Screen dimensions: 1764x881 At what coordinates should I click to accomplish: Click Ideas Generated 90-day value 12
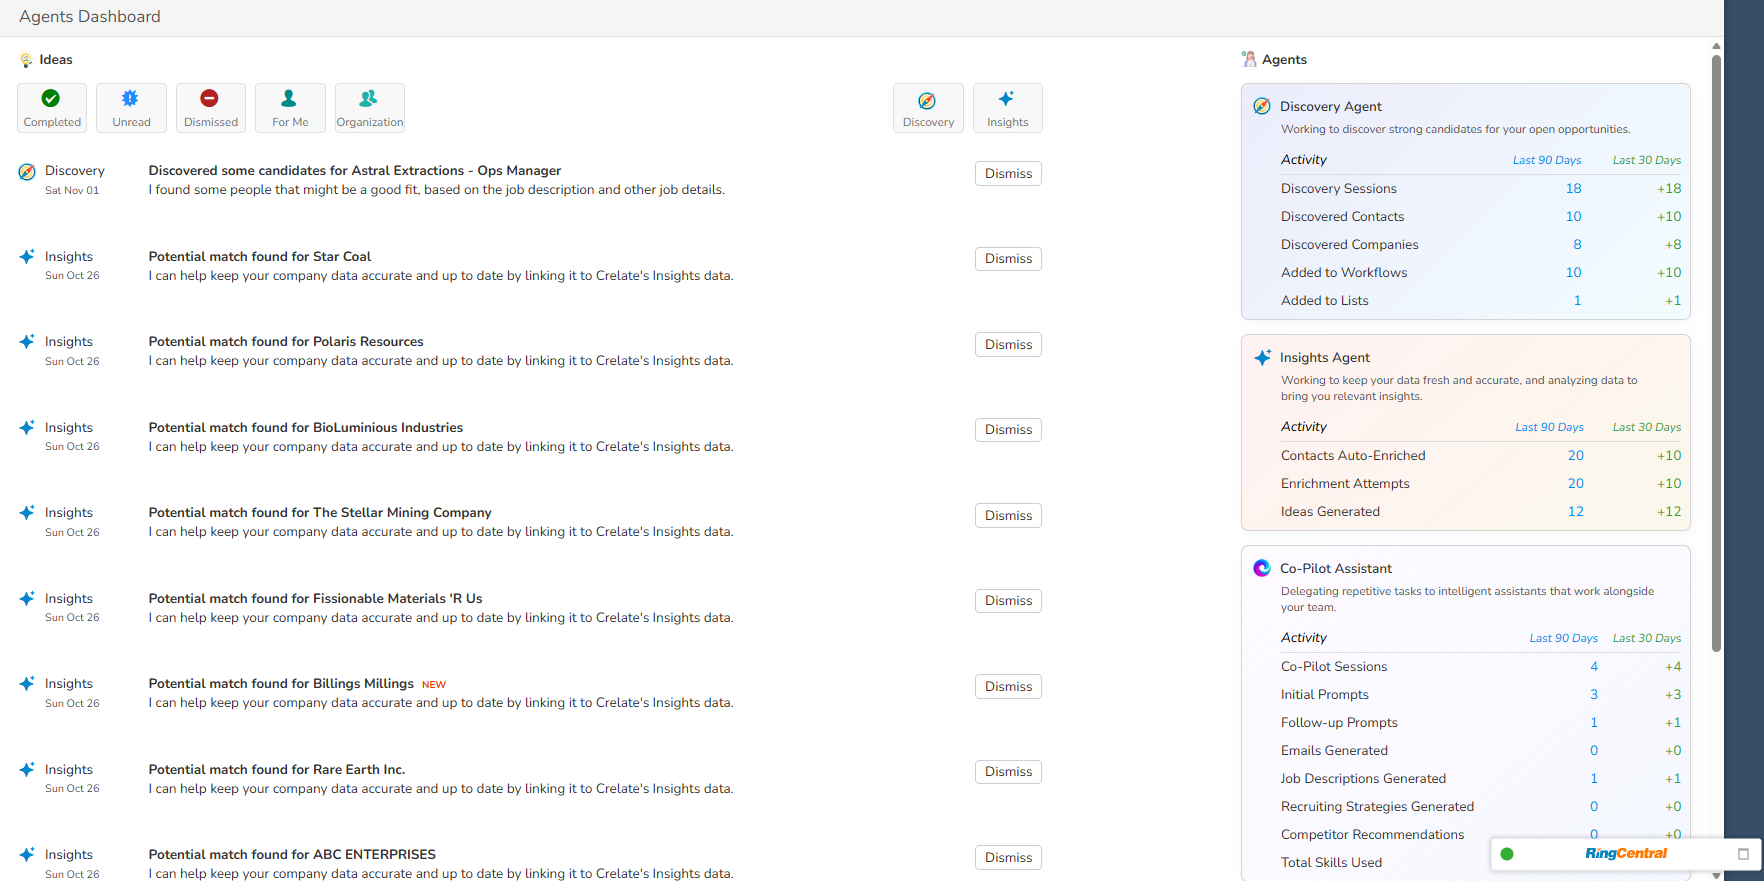pyautogui.click(x=1576, y=512)
